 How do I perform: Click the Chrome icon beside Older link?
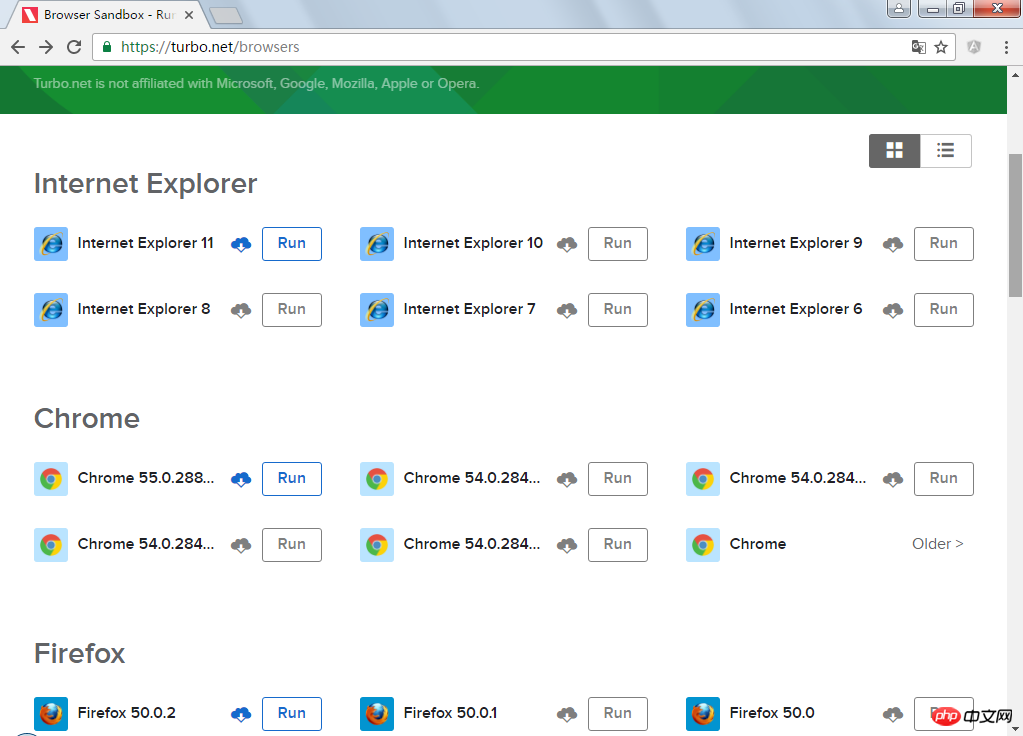coord(703,545)
